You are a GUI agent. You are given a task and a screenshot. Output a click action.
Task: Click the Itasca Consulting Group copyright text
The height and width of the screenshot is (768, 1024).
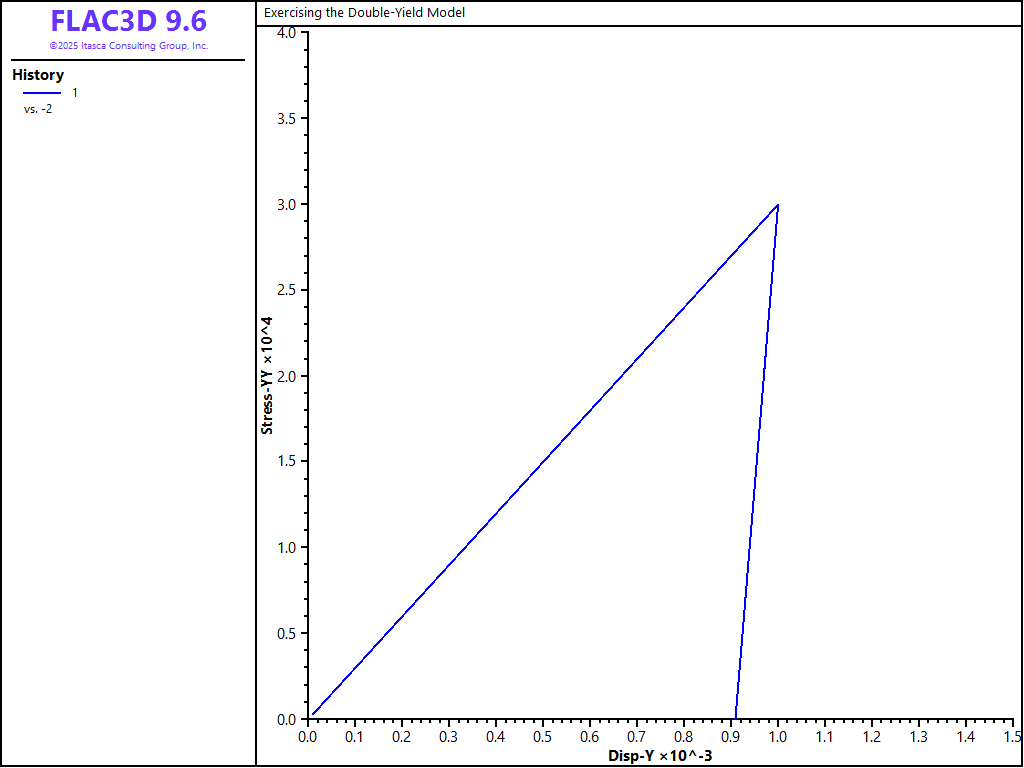pos(128,46)
